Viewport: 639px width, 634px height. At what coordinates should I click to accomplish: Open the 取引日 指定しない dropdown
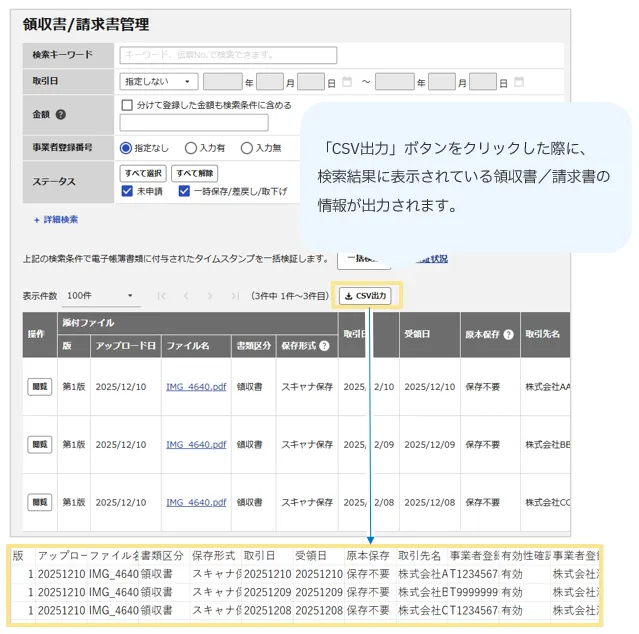[159, 82]
